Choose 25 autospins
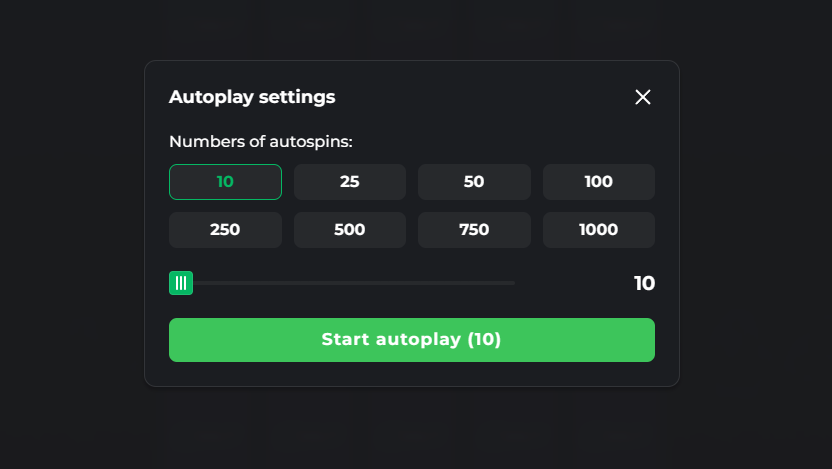832x469 pixels. click(x=350, y=182)
